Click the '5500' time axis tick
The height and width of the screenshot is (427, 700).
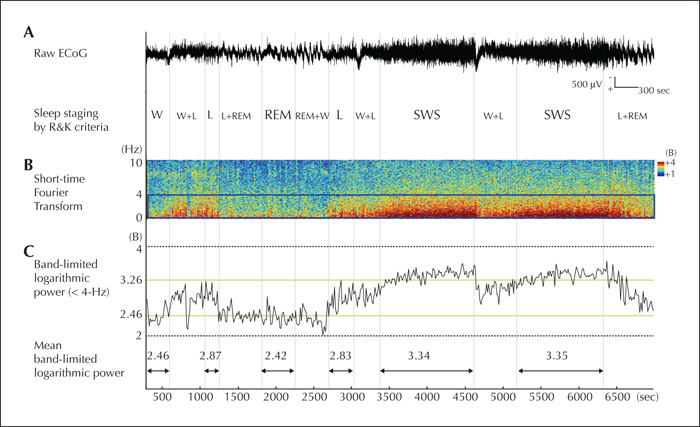coord(541,397)
